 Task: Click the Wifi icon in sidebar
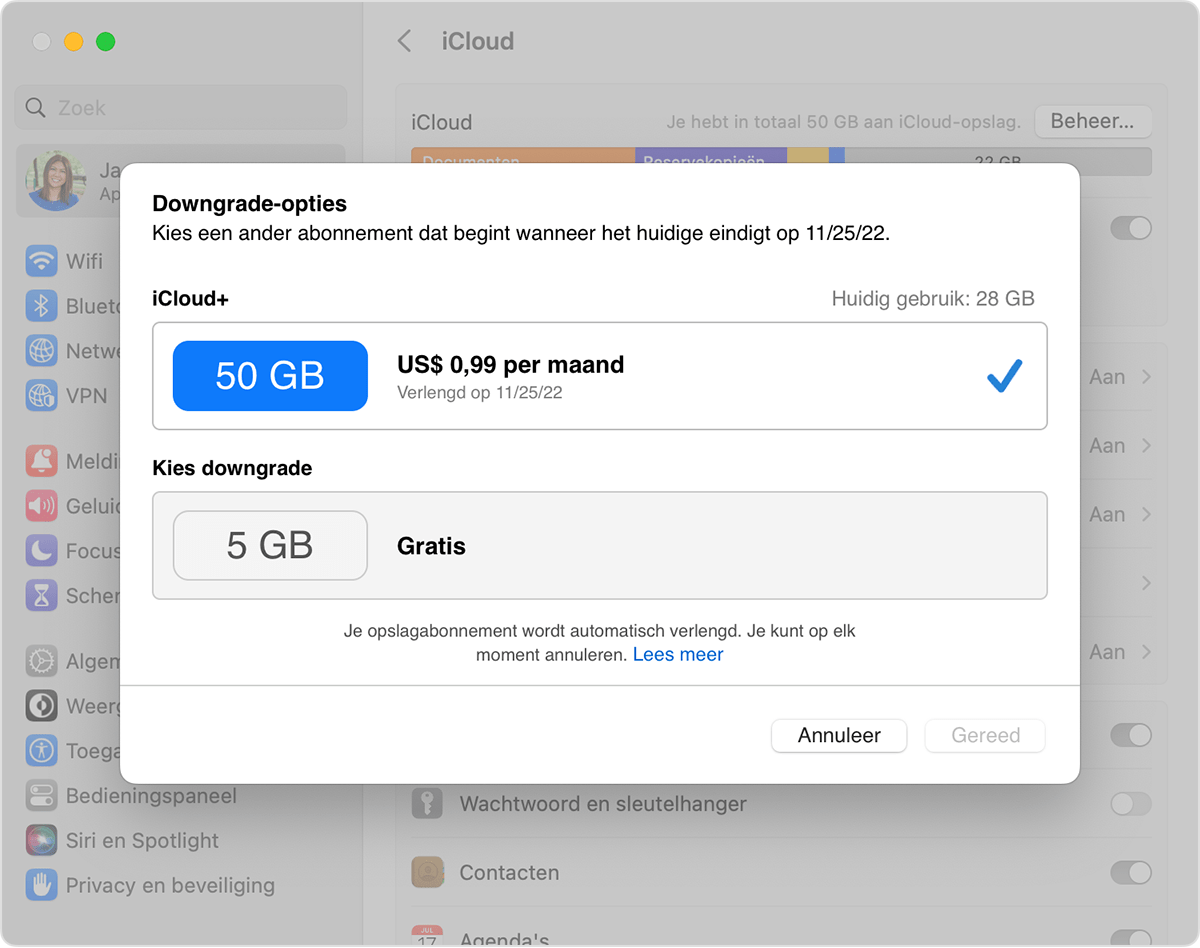(x=41, y=261)
